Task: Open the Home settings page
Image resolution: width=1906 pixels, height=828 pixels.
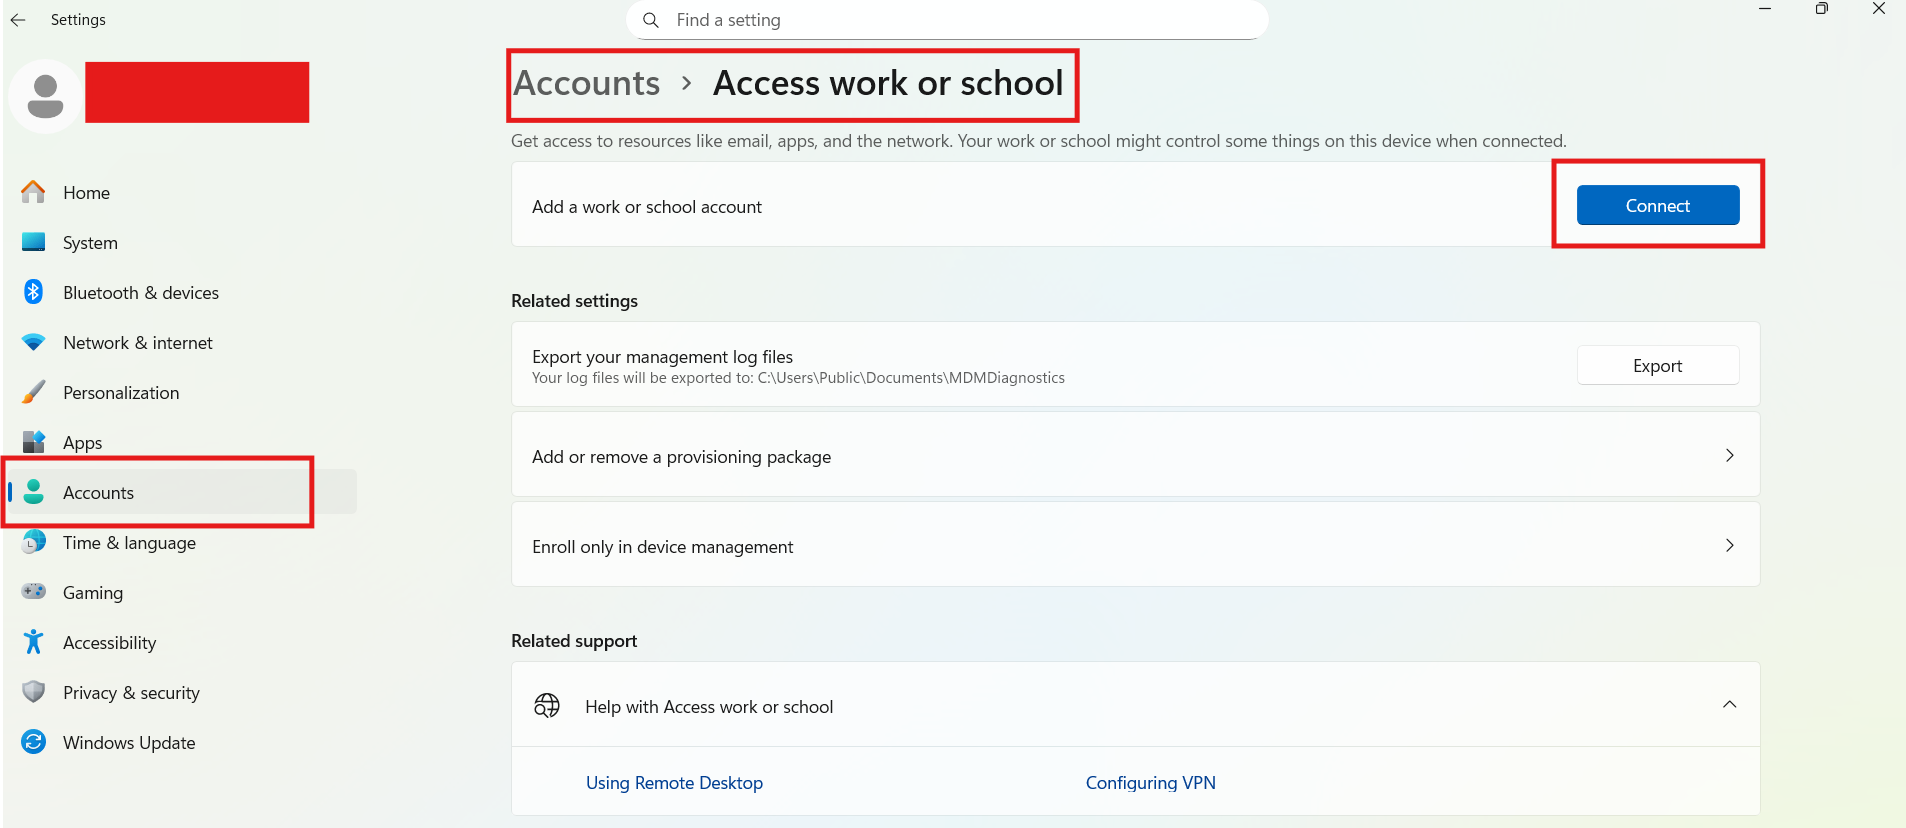Action: (86, 193)
